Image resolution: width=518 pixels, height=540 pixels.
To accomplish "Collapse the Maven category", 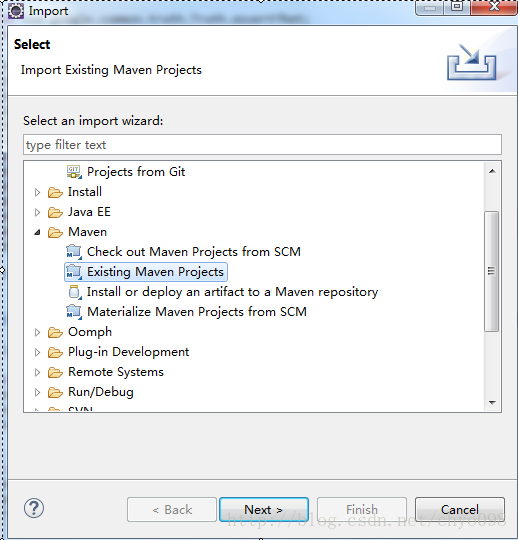I will click(37, 232).
